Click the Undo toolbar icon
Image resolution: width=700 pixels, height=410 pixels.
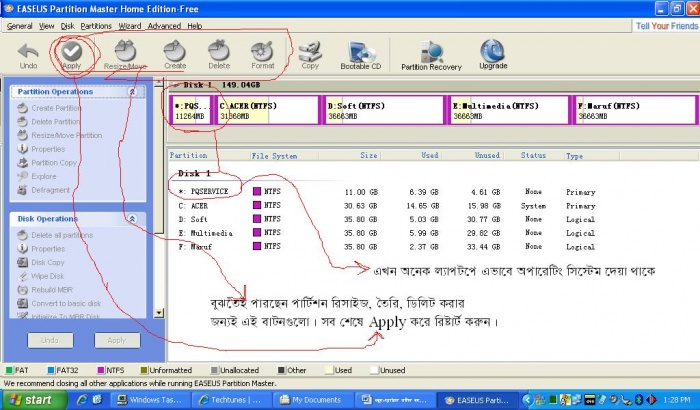coord(28,55)
